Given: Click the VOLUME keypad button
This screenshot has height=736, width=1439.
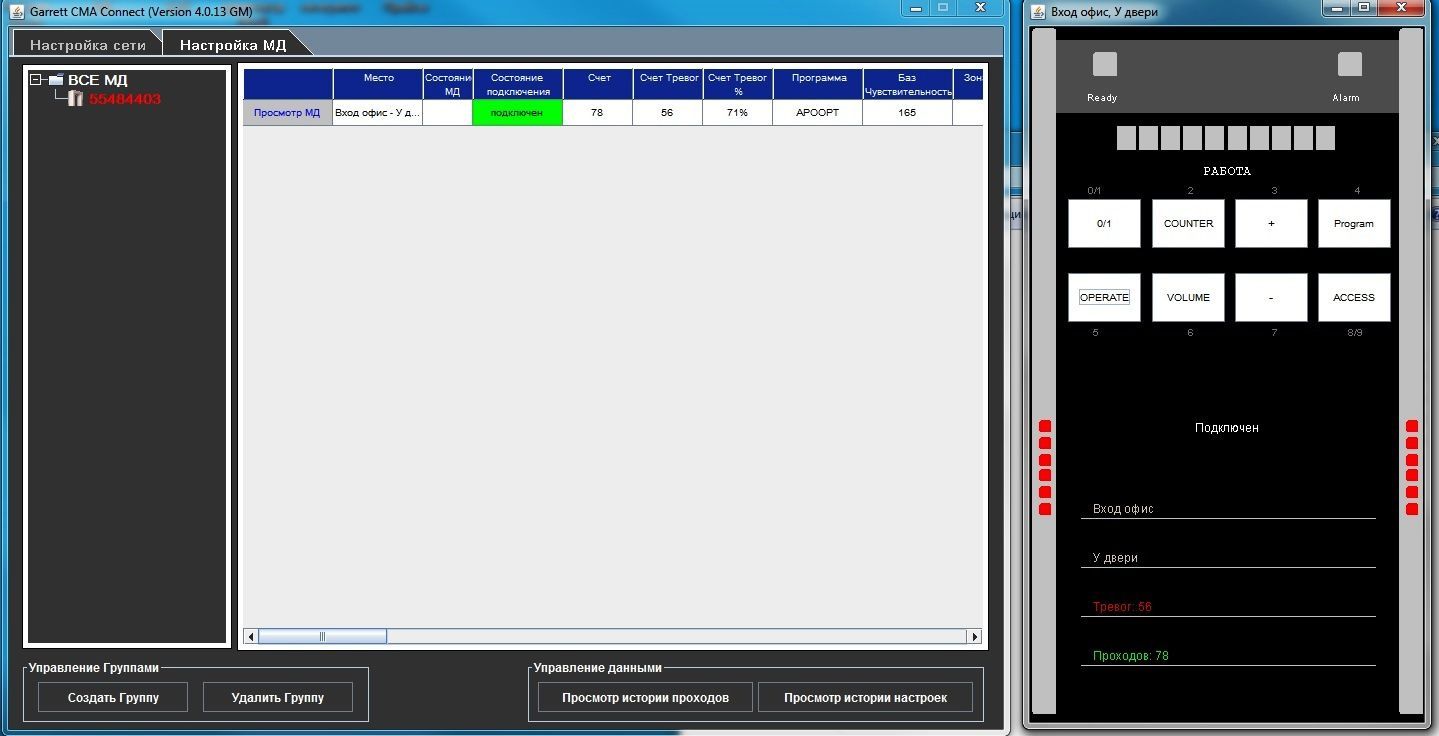Looking at the screenshot, I should (1188, 297).
